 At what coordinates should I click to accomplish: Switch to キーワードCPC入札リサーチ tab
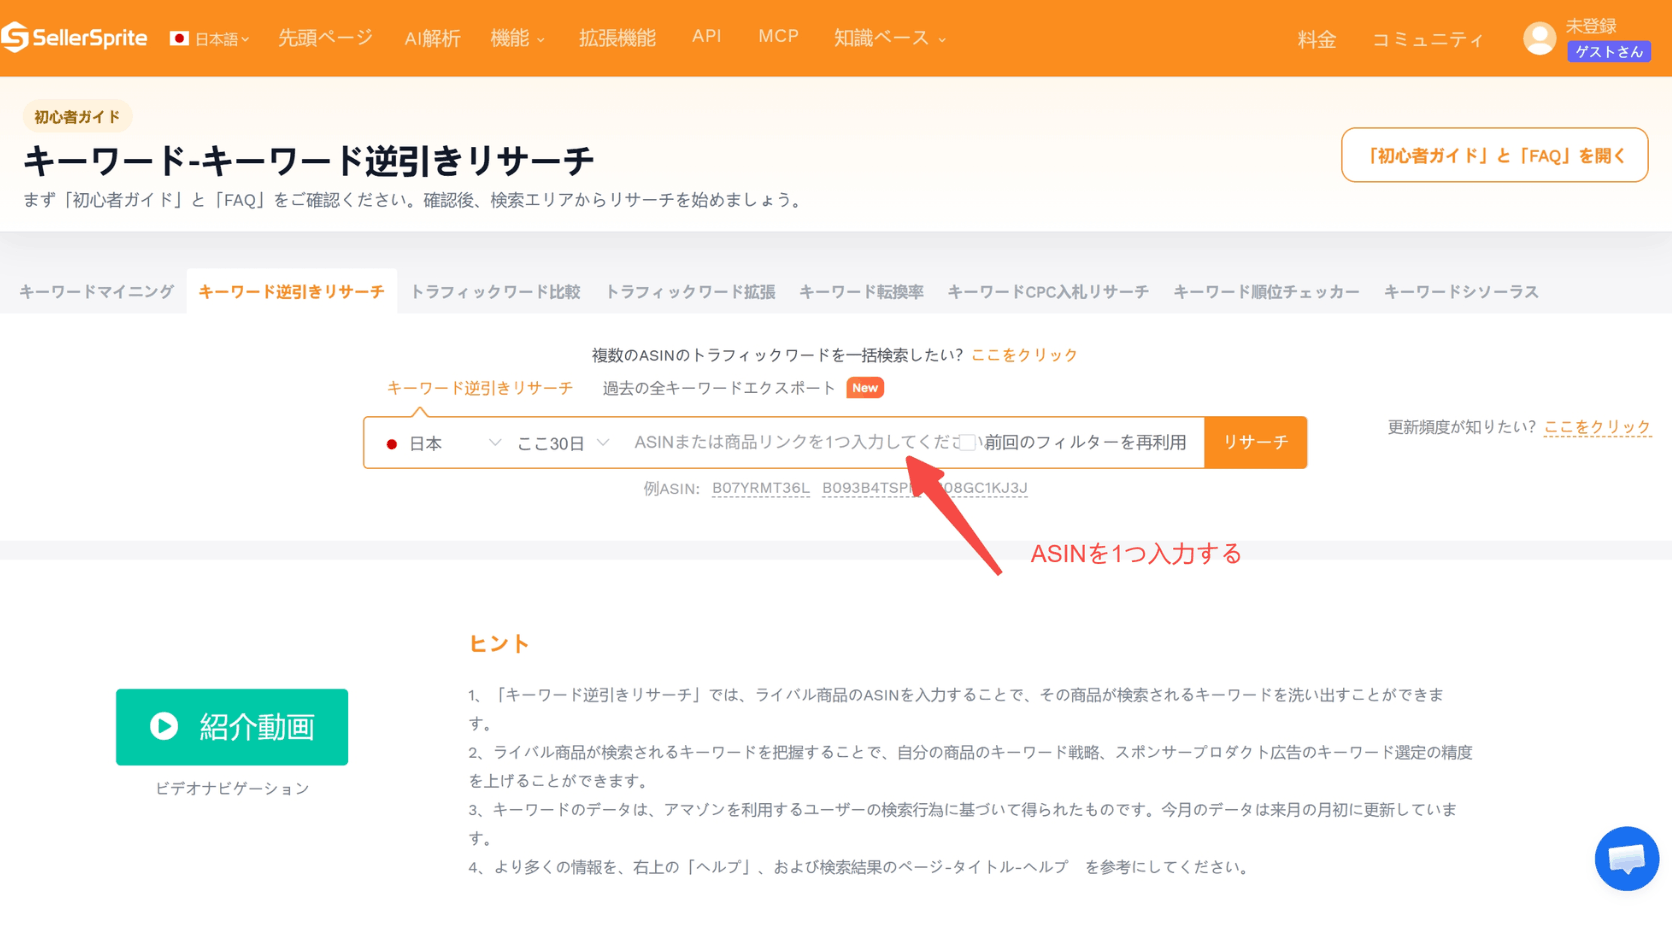1048,292
